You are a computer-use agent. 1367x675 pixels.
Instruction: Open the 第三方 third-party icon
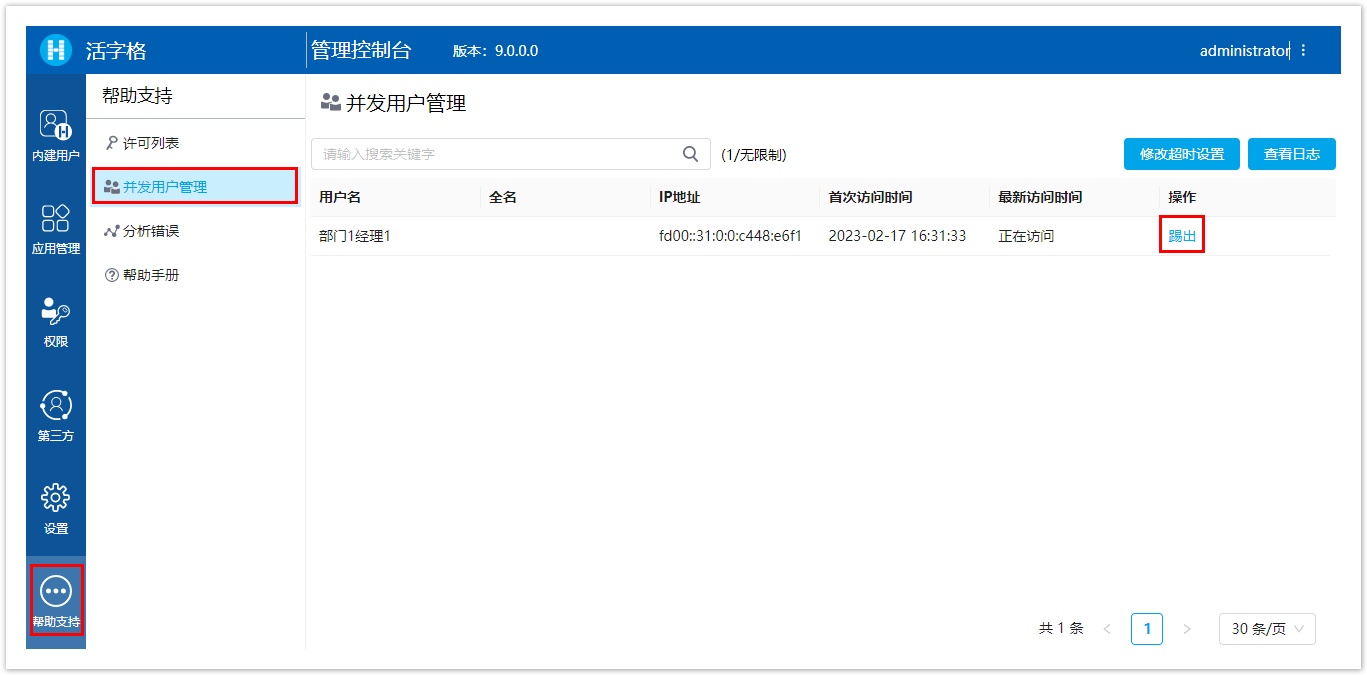pyautogui.click(x=56, y=406)
